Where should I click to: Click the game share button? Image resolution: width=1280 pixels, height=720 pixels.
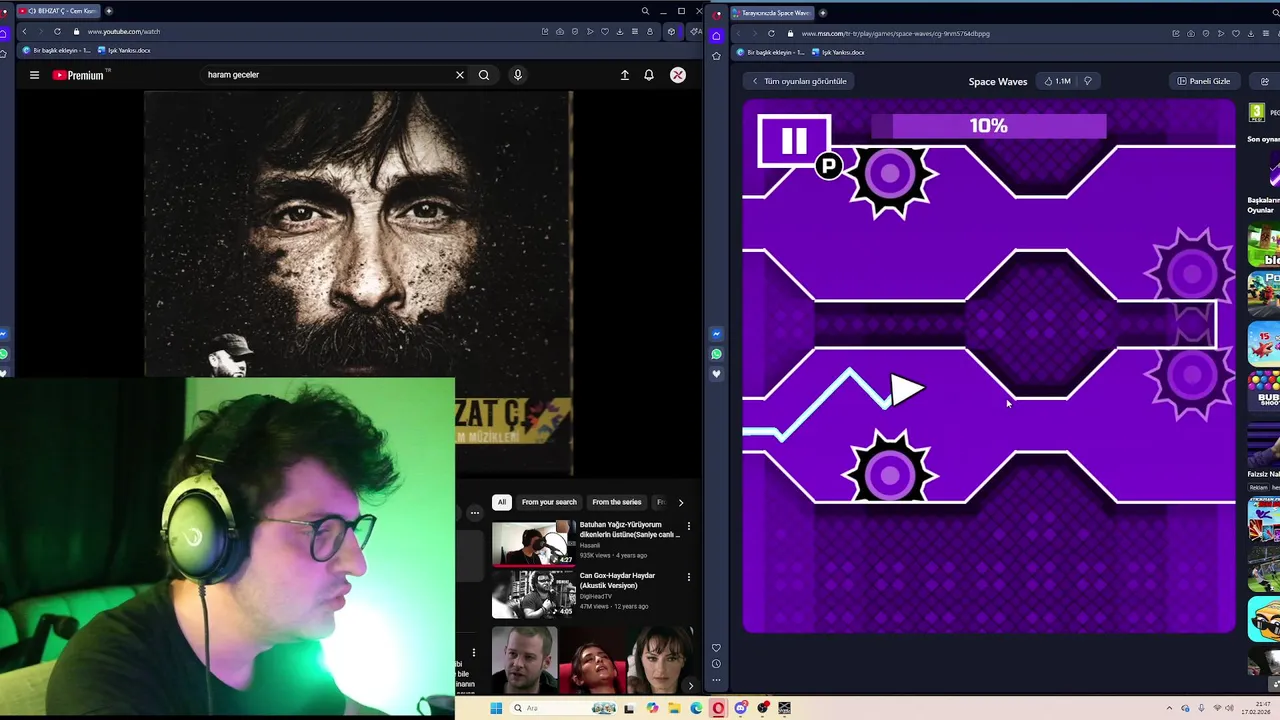coord(1265,81)
